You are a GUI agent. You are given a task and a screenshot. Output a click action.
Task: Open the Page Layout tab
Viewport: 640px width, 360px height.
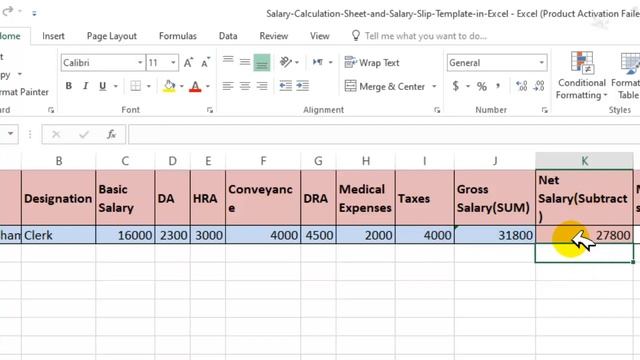click(111, 36)
